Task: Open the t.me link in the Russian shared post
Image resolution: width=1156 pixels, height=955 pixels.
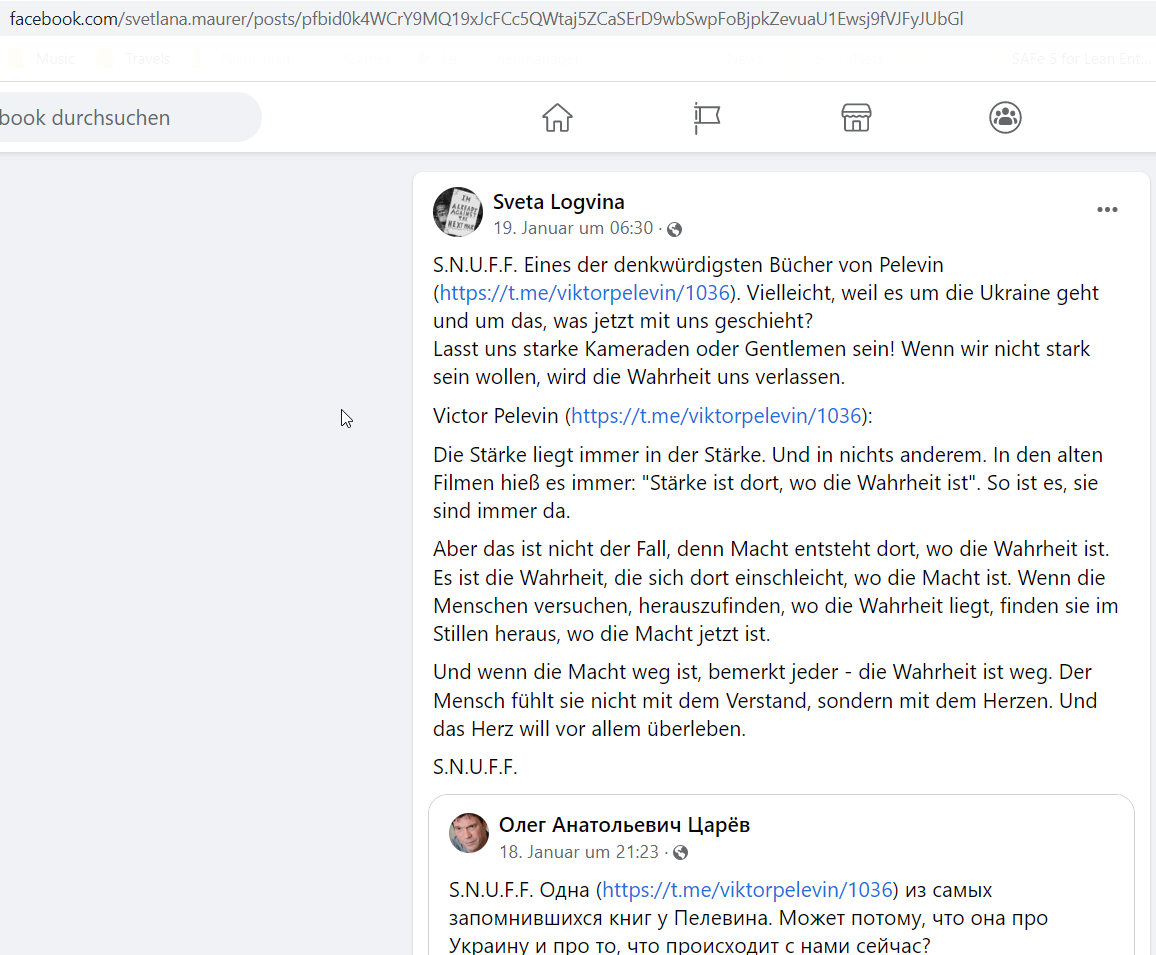Action: click(x=748, y=889)
